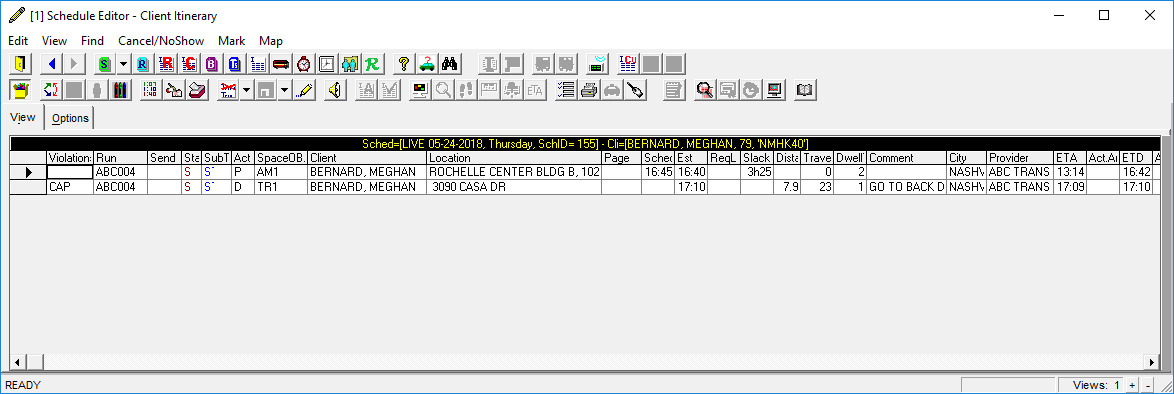Screen dimensions: 1174x394
Task: Click the Provider column header
Action: (1020, 158)
